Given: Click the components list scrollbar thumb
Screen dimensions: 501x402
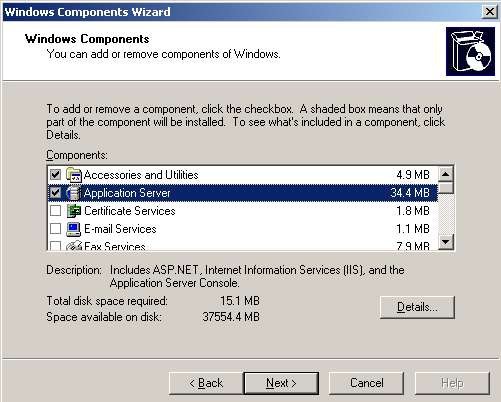Looking at the screenshot, I should point(446,188).
